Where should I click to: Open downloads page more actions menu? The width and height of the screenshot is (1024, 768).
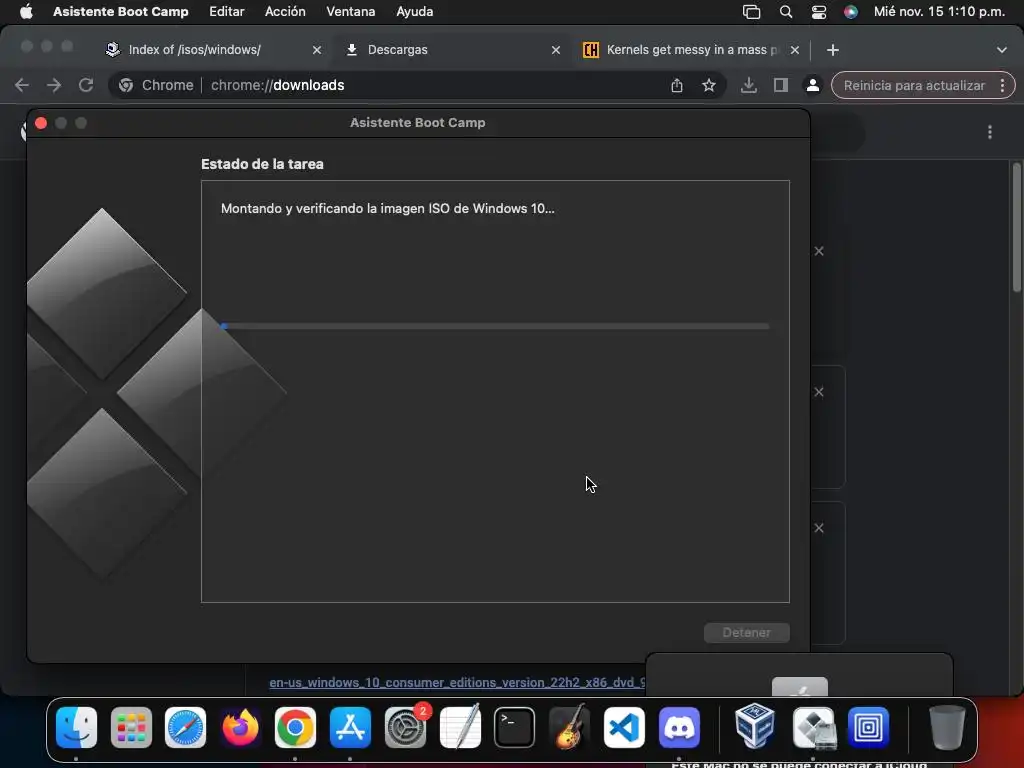click(990, 133)
